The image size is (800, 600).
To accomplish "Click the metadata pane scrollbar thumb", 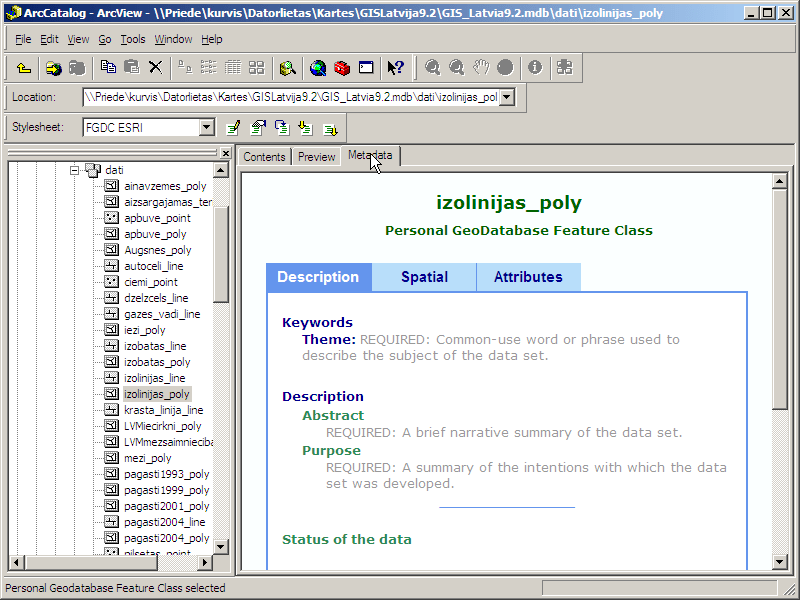I will 780,298.
